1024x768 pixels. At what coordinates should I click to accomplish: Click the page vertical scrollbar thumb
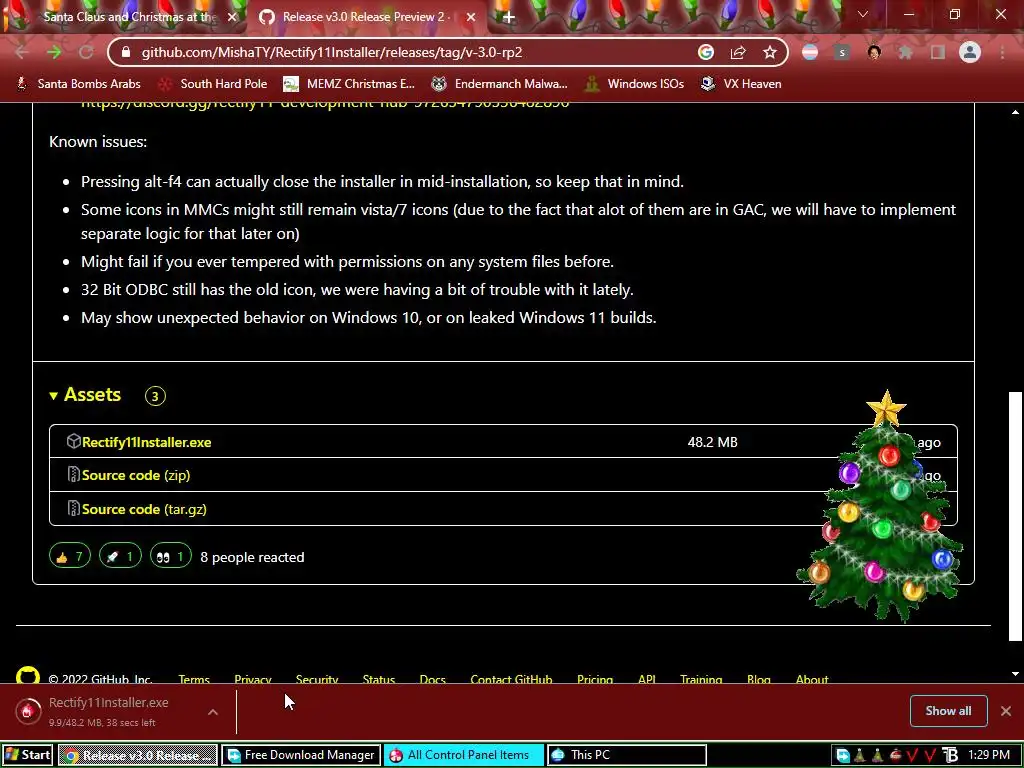(x=1015, y=516)
